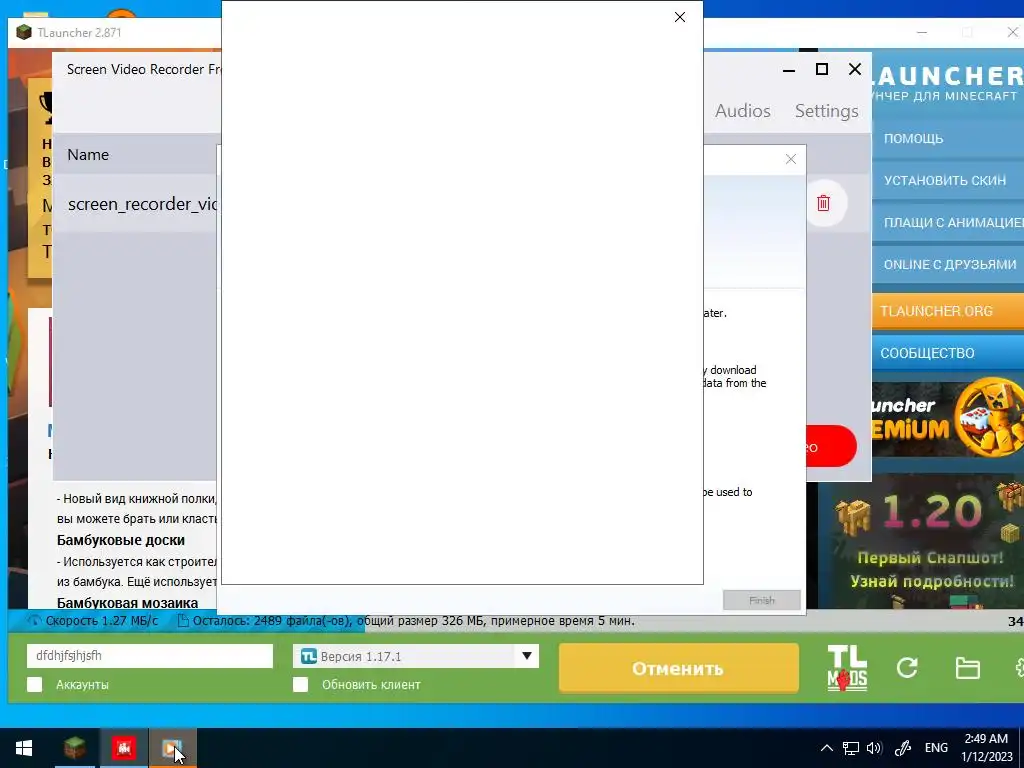Switch to Audios tab in recorder
Image resolution: width=1024 pixels, height=768 pixels.
743,111
